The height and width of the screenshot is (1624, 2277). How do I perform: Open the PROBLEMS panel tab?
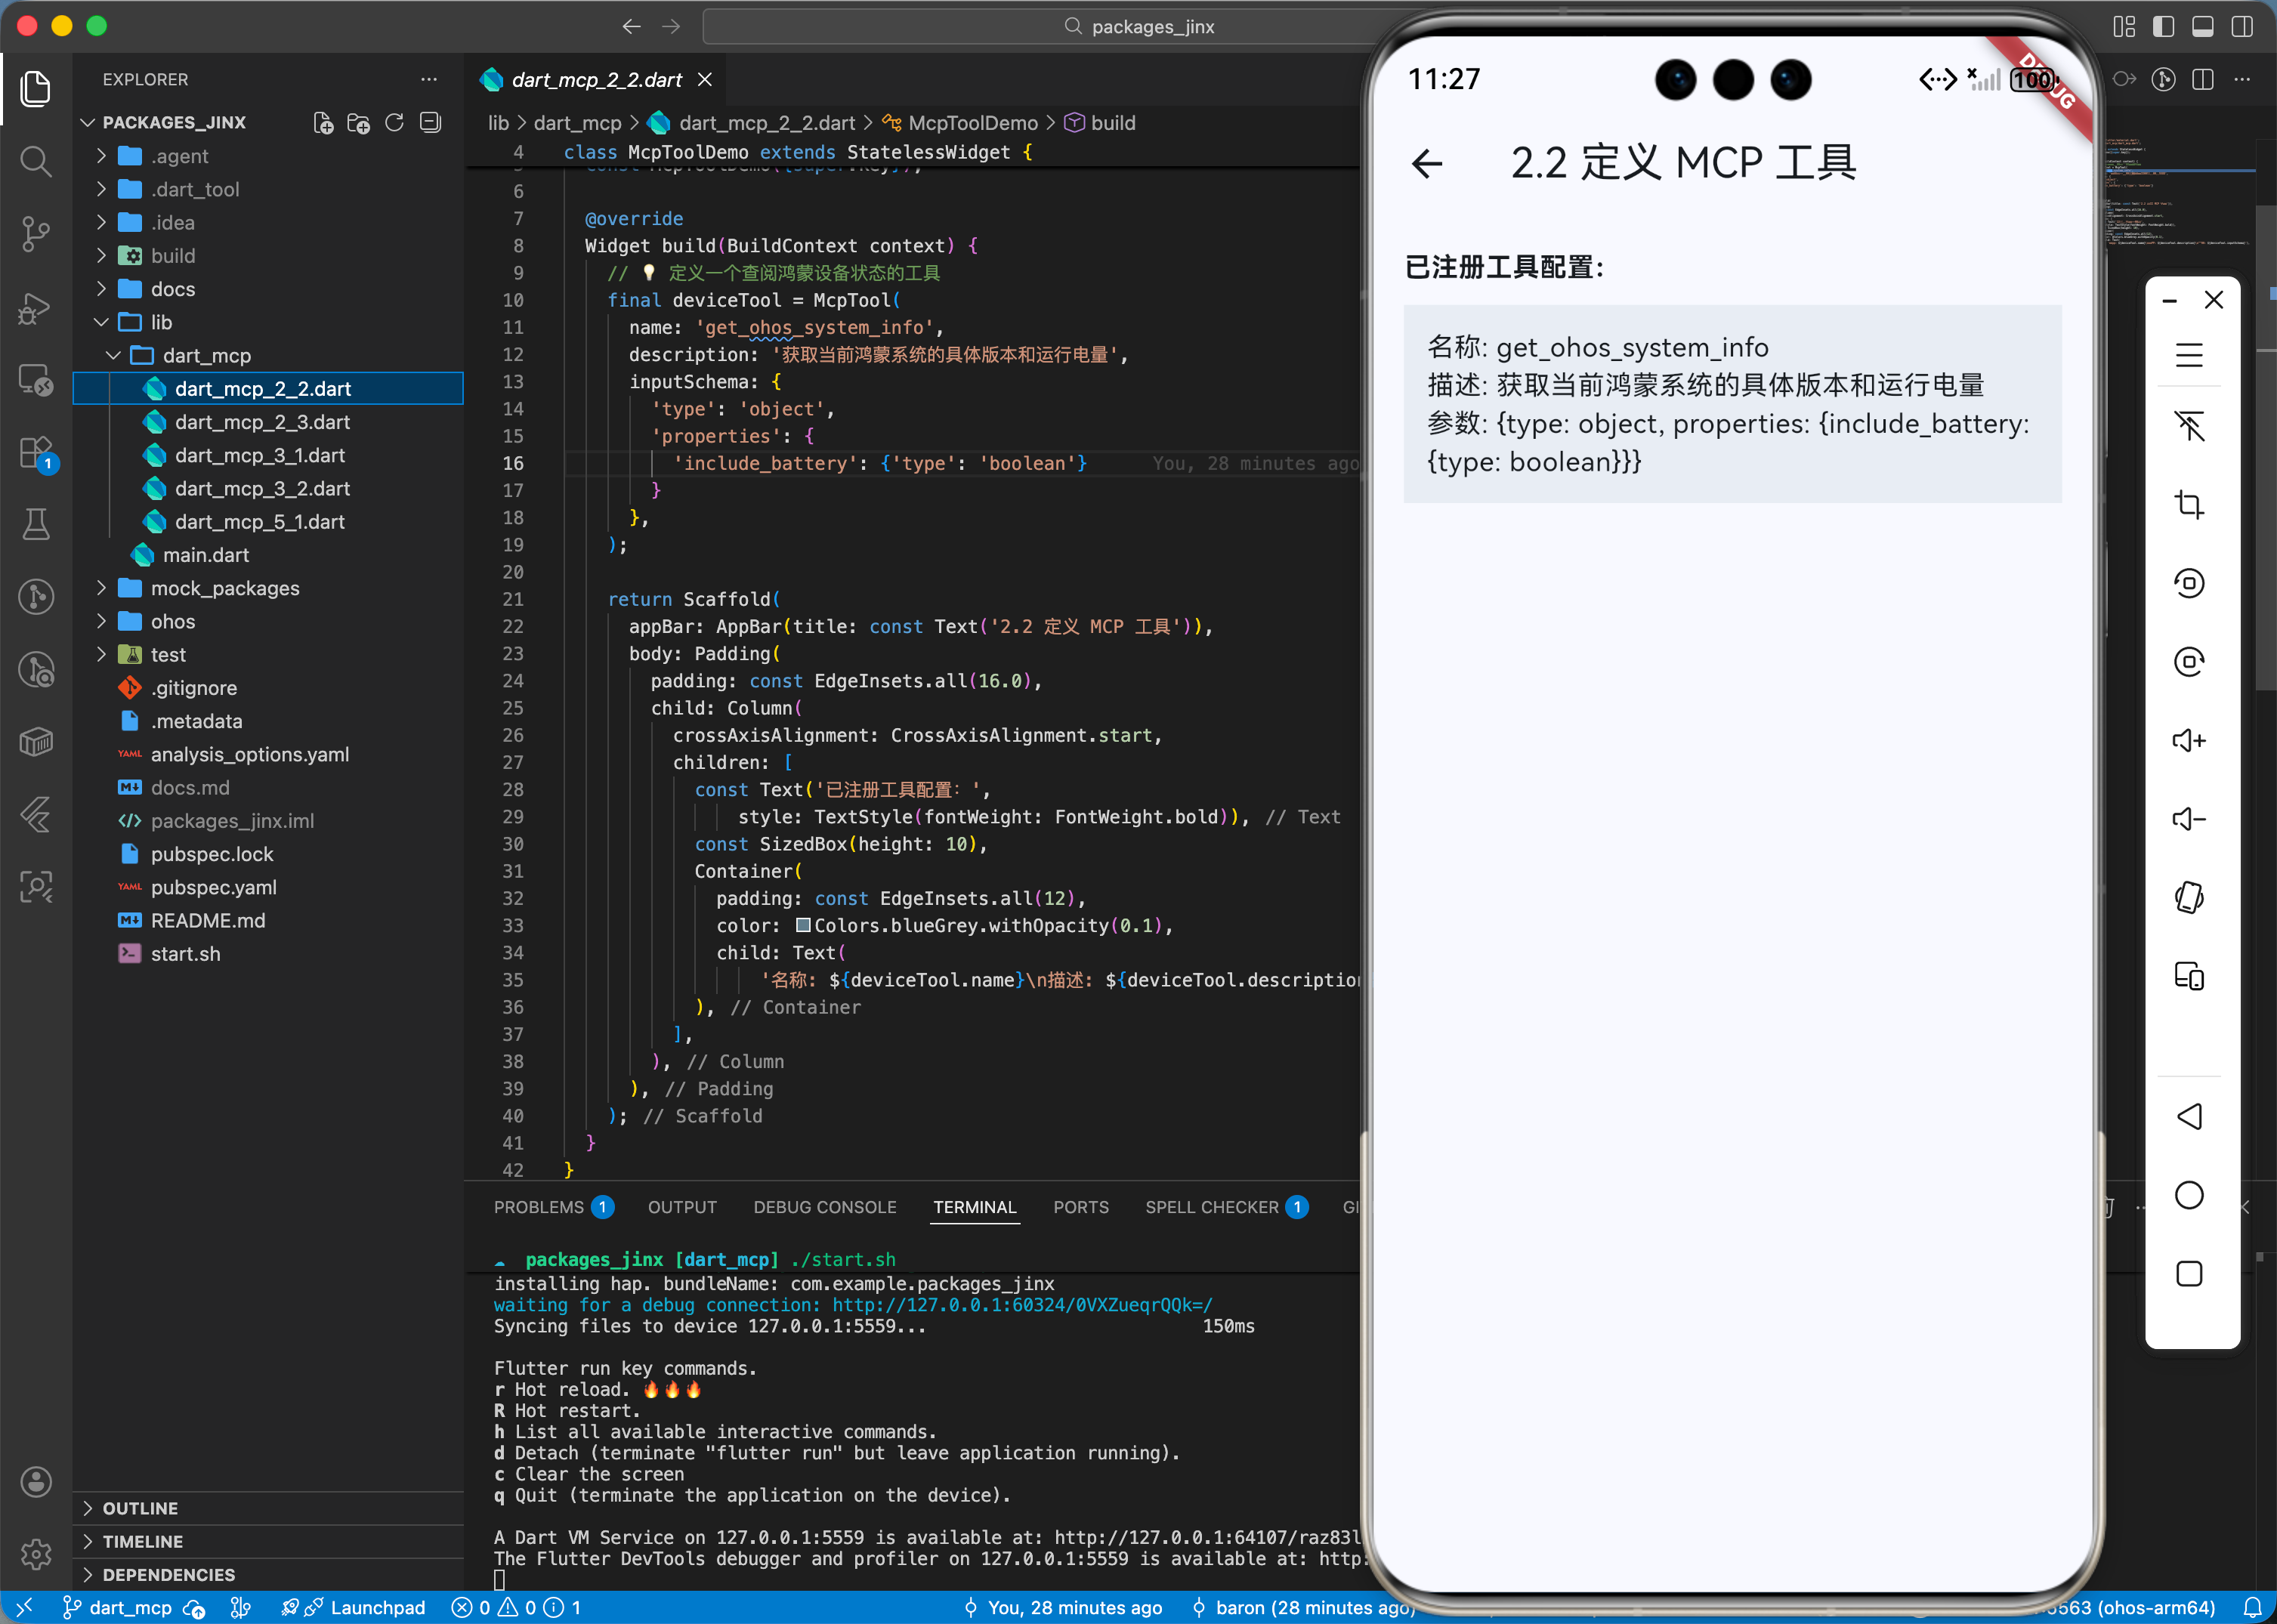tap(538, 1207)
